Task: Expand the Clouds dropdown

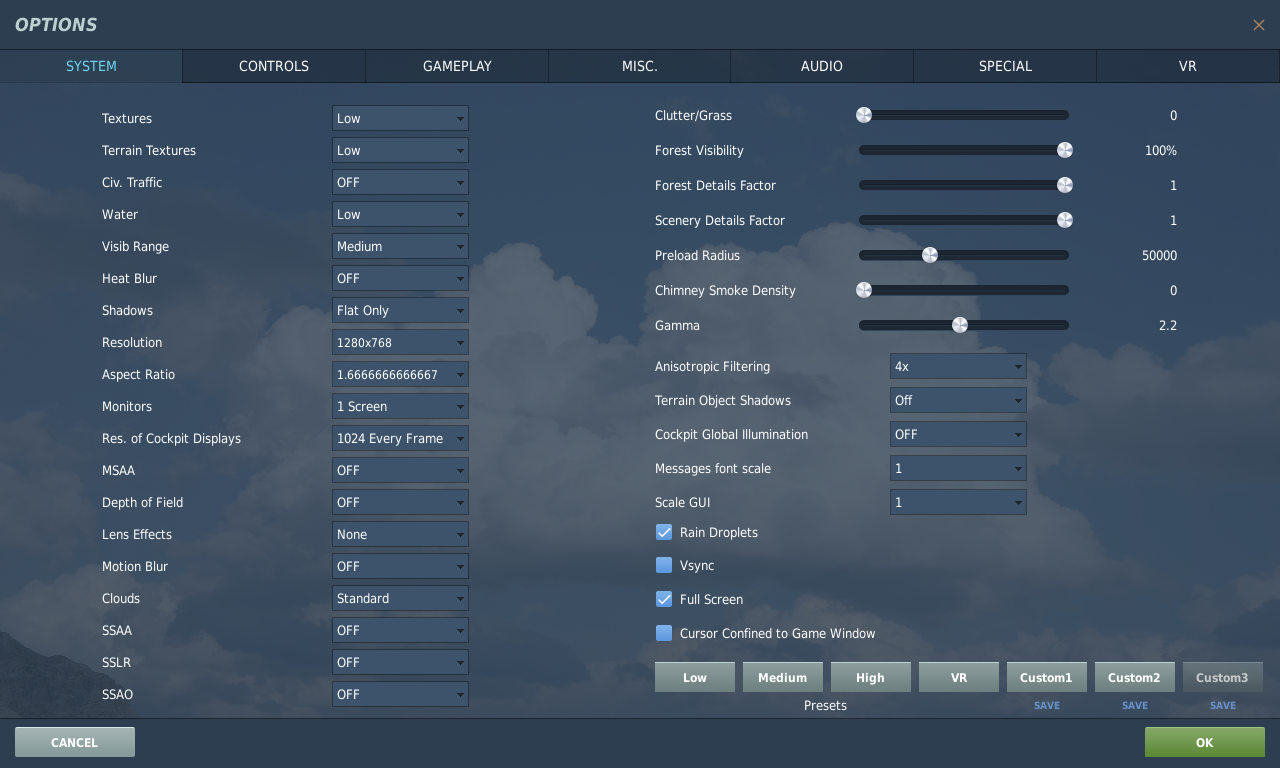Action: [x=400, y=598]
